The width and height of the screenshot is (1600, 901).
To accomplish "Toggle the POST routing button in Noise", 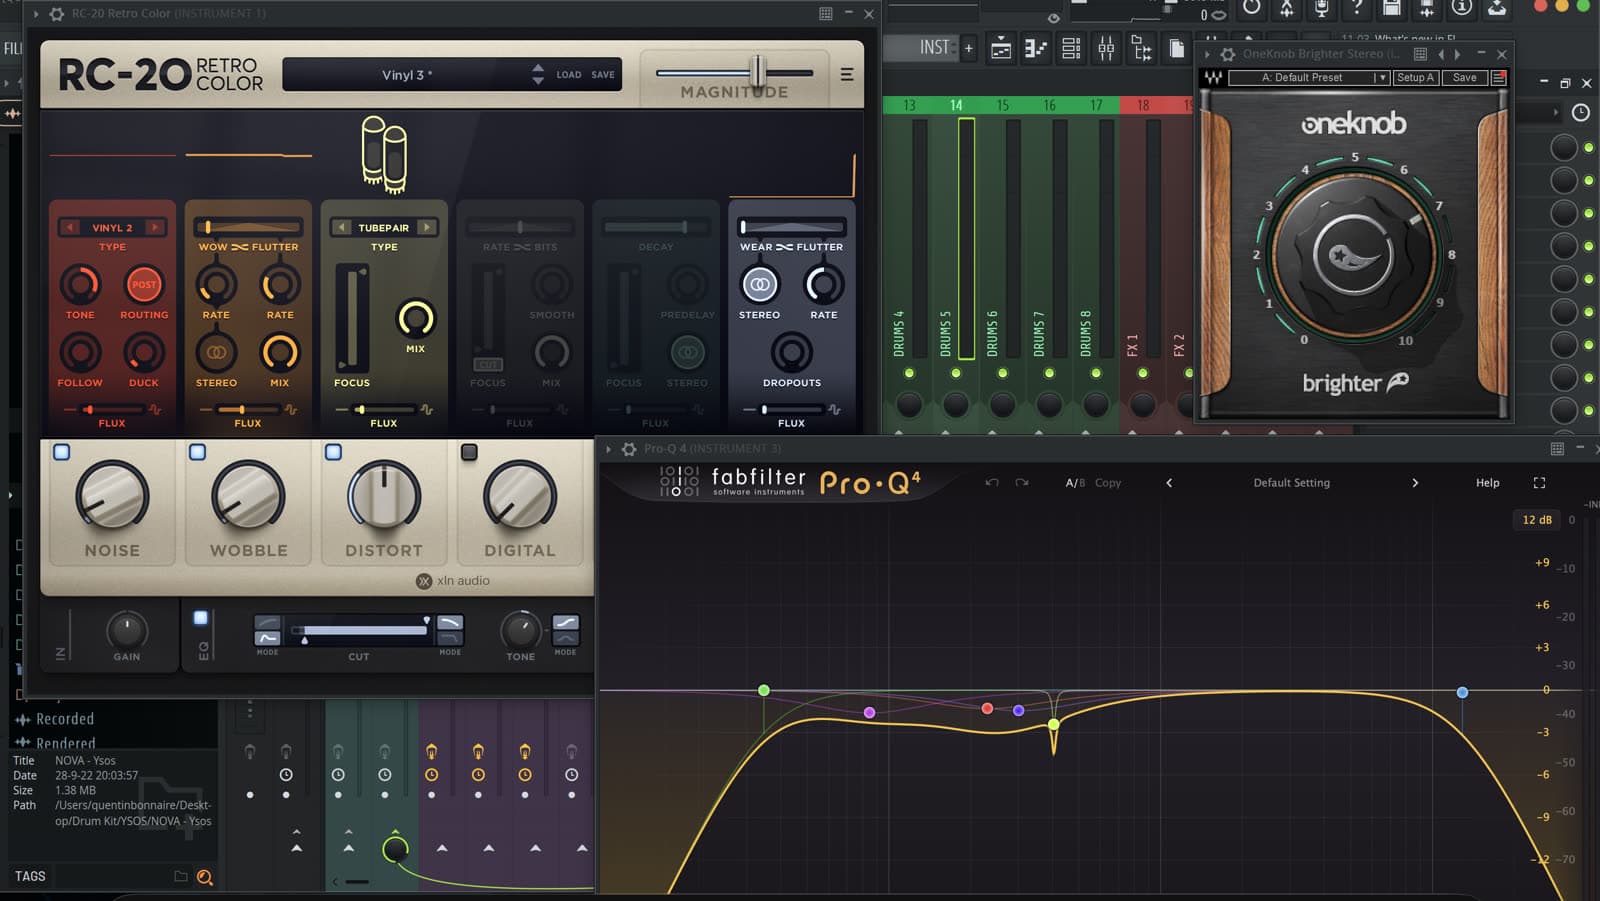I will coord(144,285).
